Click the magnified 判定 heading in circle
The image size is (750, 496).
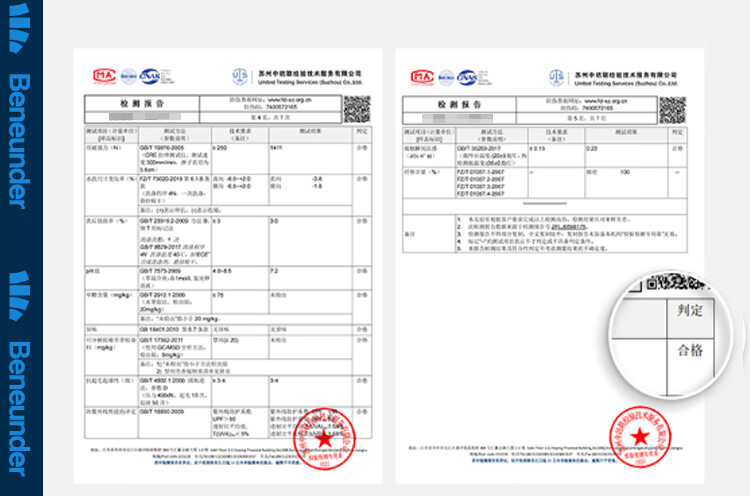point(690,310)
